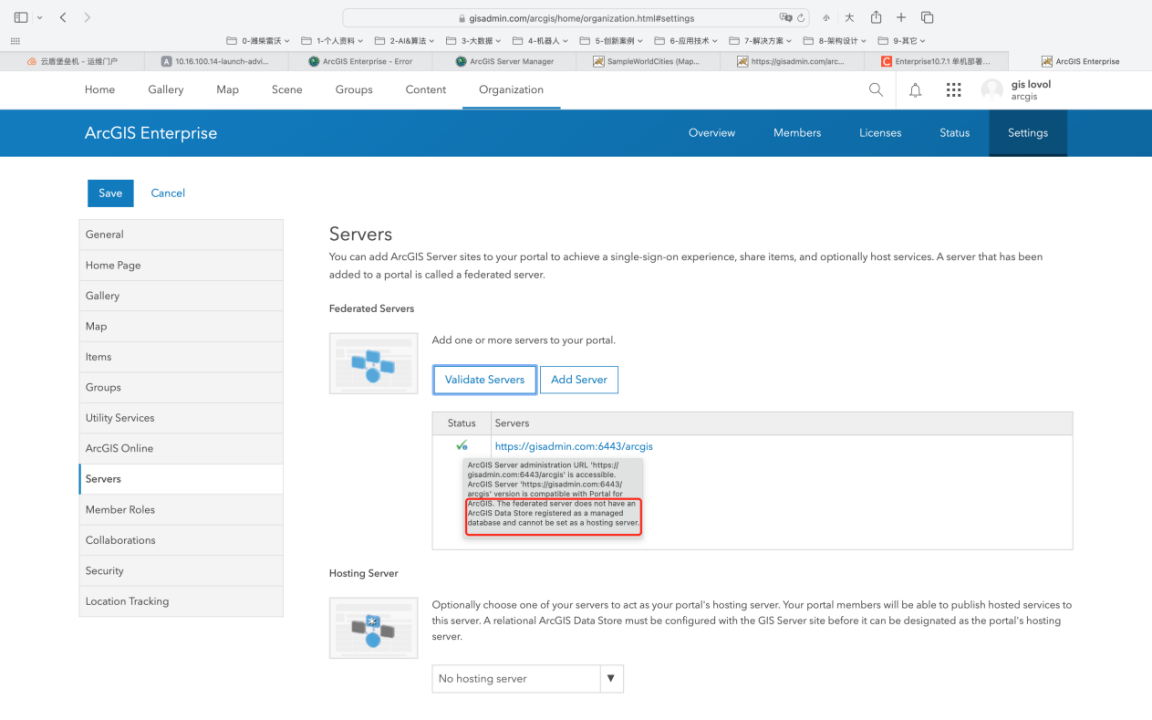The height and width of the screenshot is (720, 1152).
Task: Open the Safari share icon
Action: (x=876, y=17)
